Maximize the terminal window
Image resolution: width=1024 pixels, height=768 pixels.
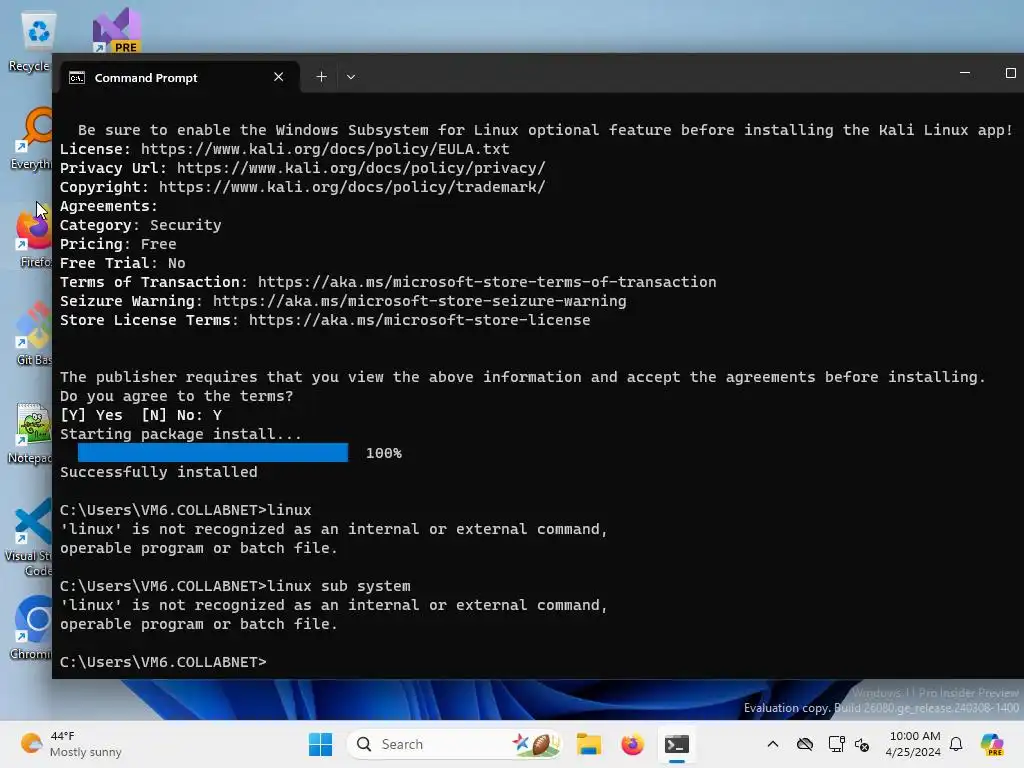[x=1010, y=73]
